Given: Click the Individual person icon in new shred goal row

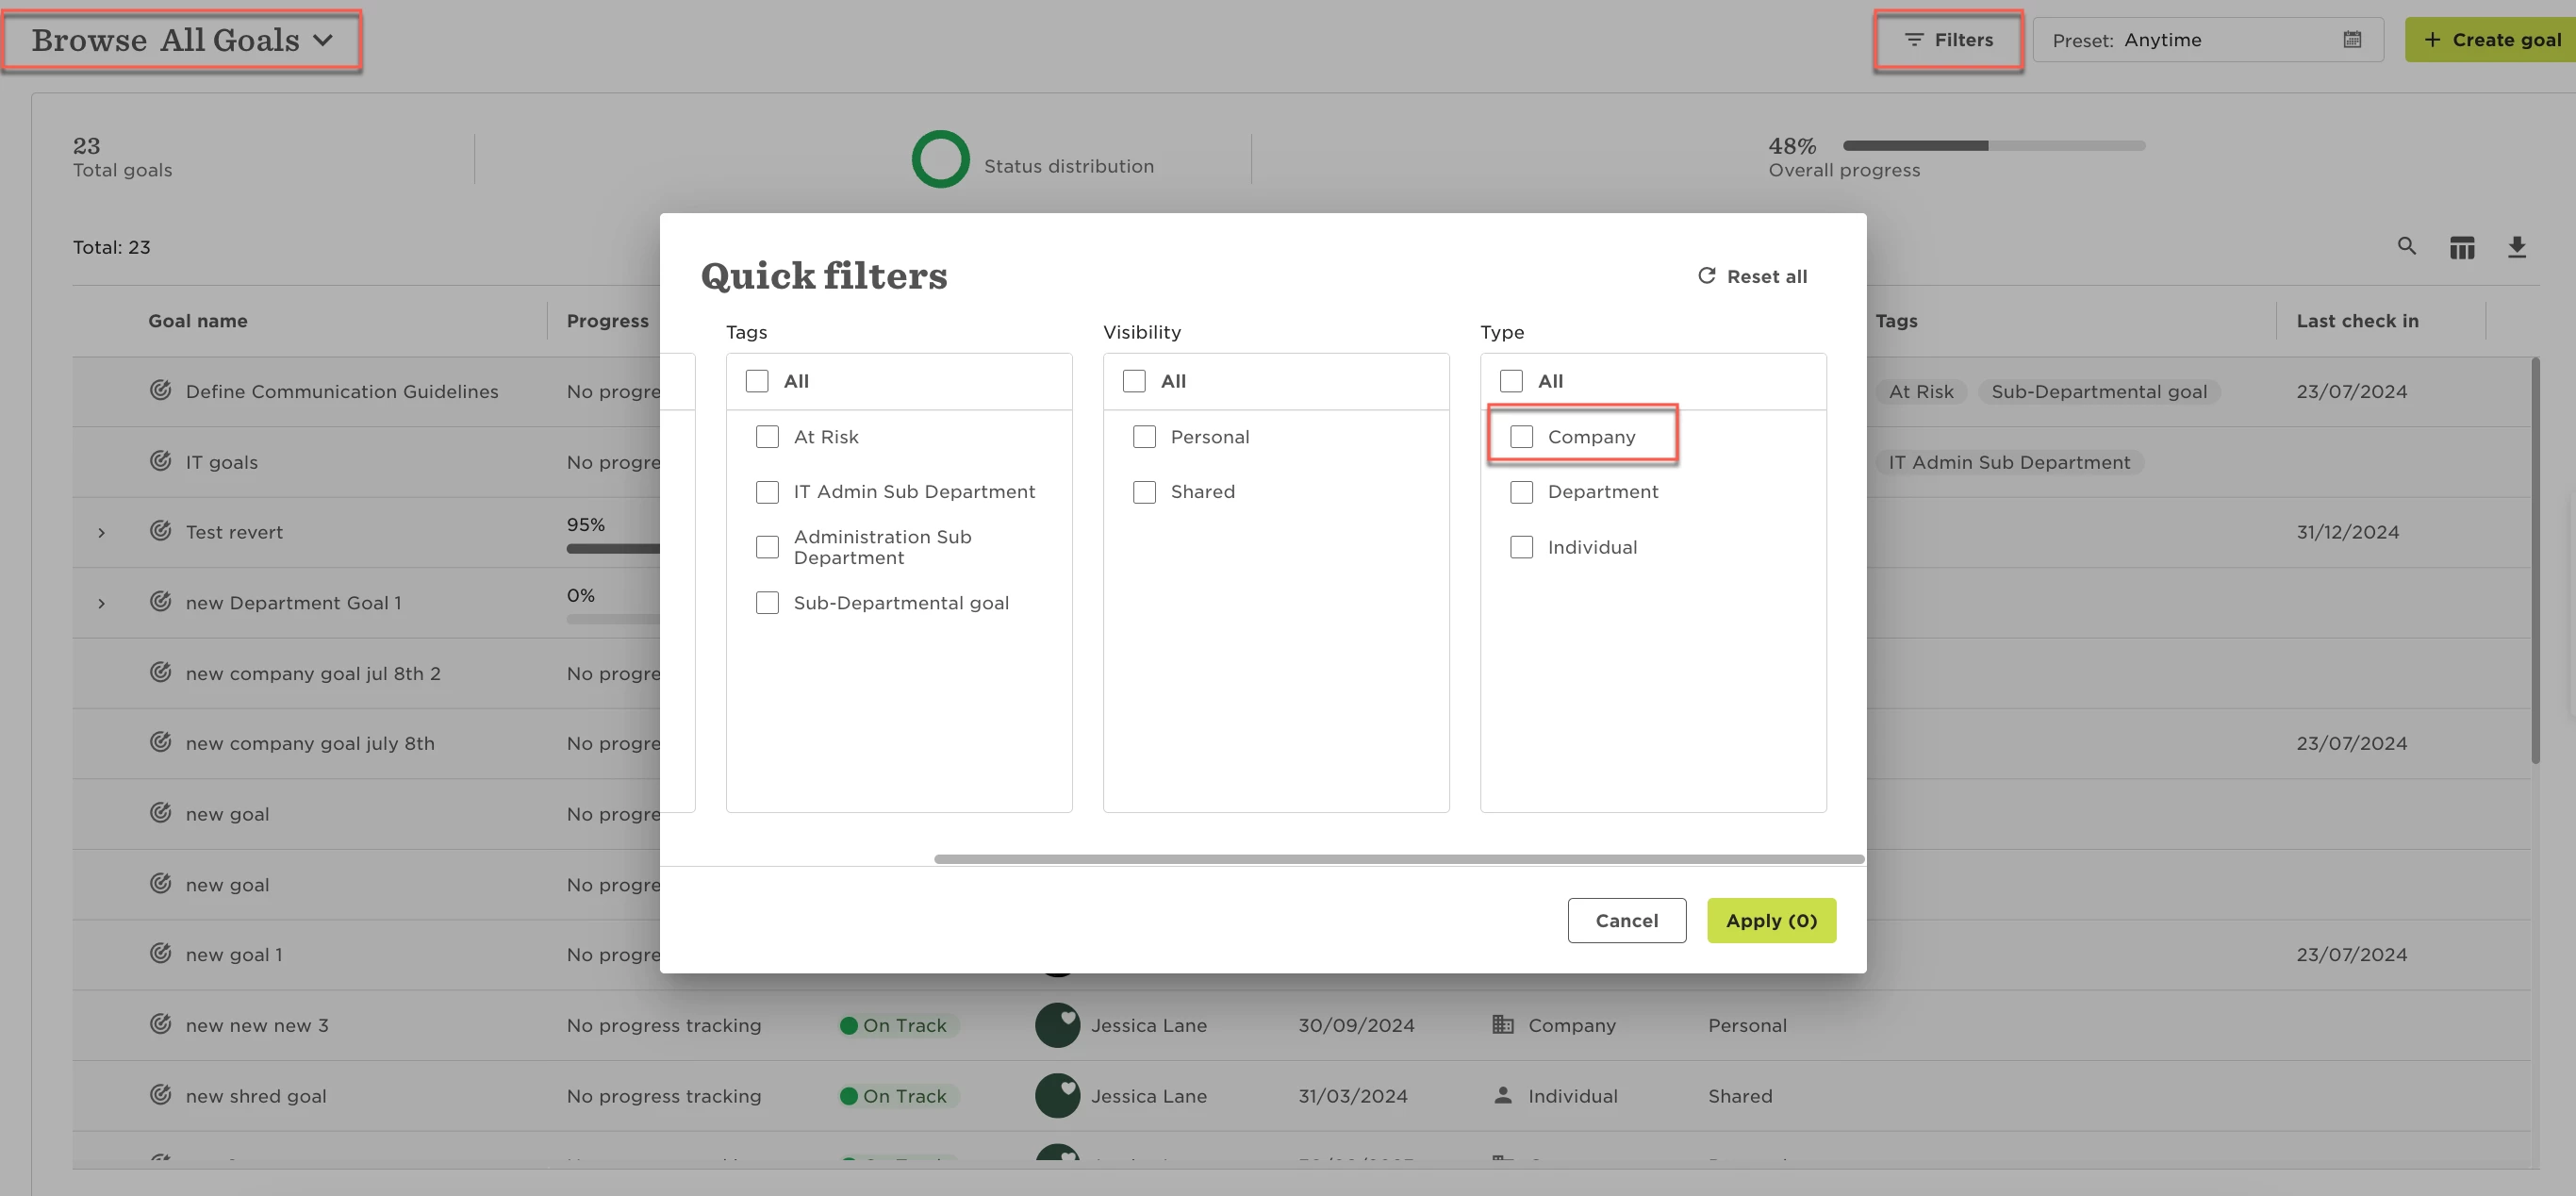Looking at the screenshot, I should point(1502,1095).
